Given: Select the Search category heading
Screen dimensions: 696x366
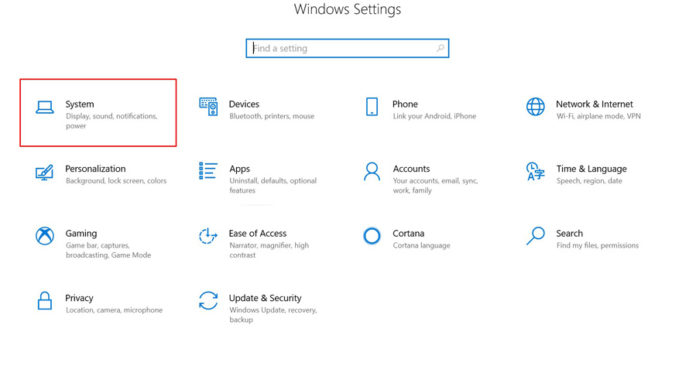Looking at the screenshot, I should (x=569, y=233).
